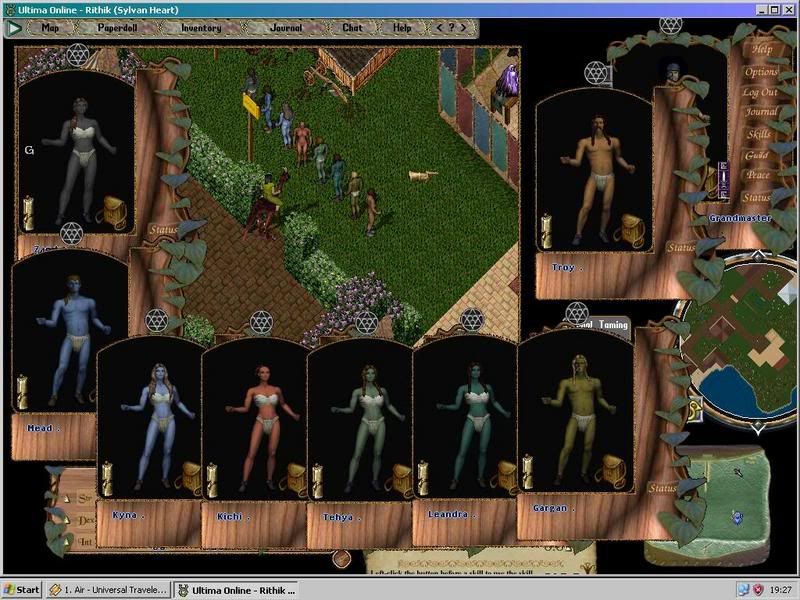Open Troy's backpack
The height and width of the screenshot is (600, 800).
coord(629,231)
